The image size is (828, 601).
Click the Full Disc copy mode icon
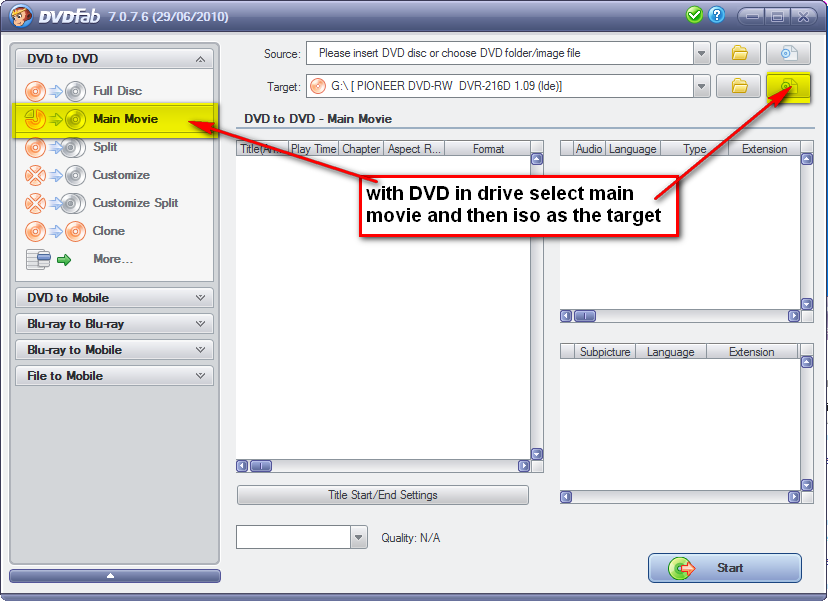click(x=55, y=91)
